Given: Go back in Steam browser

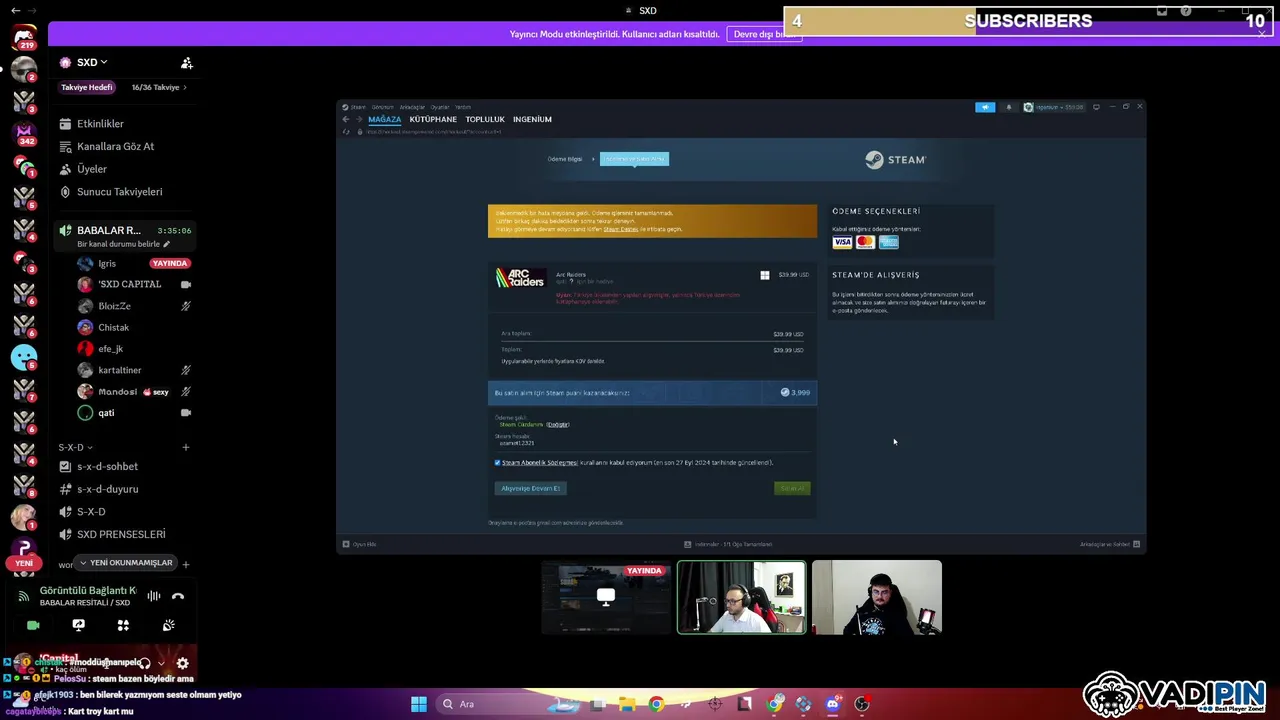Looking at the screenshot, I should [x=346, y=119].
